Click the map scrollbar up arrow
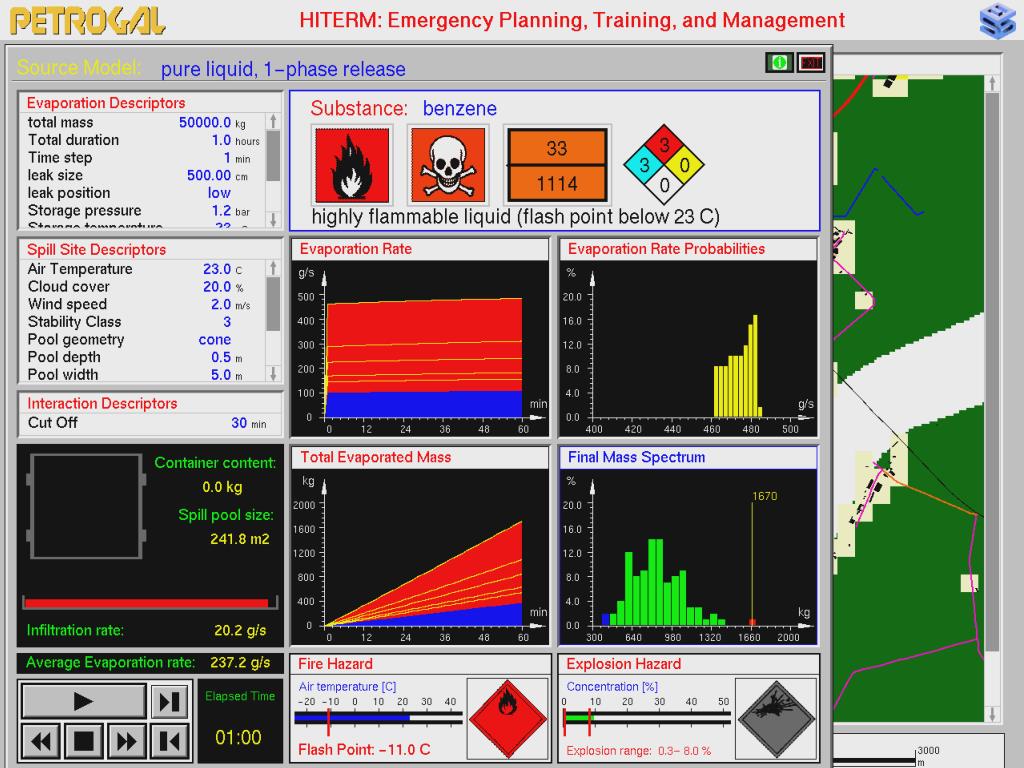Screen dimensions: 1024x768 click(992, 83)
